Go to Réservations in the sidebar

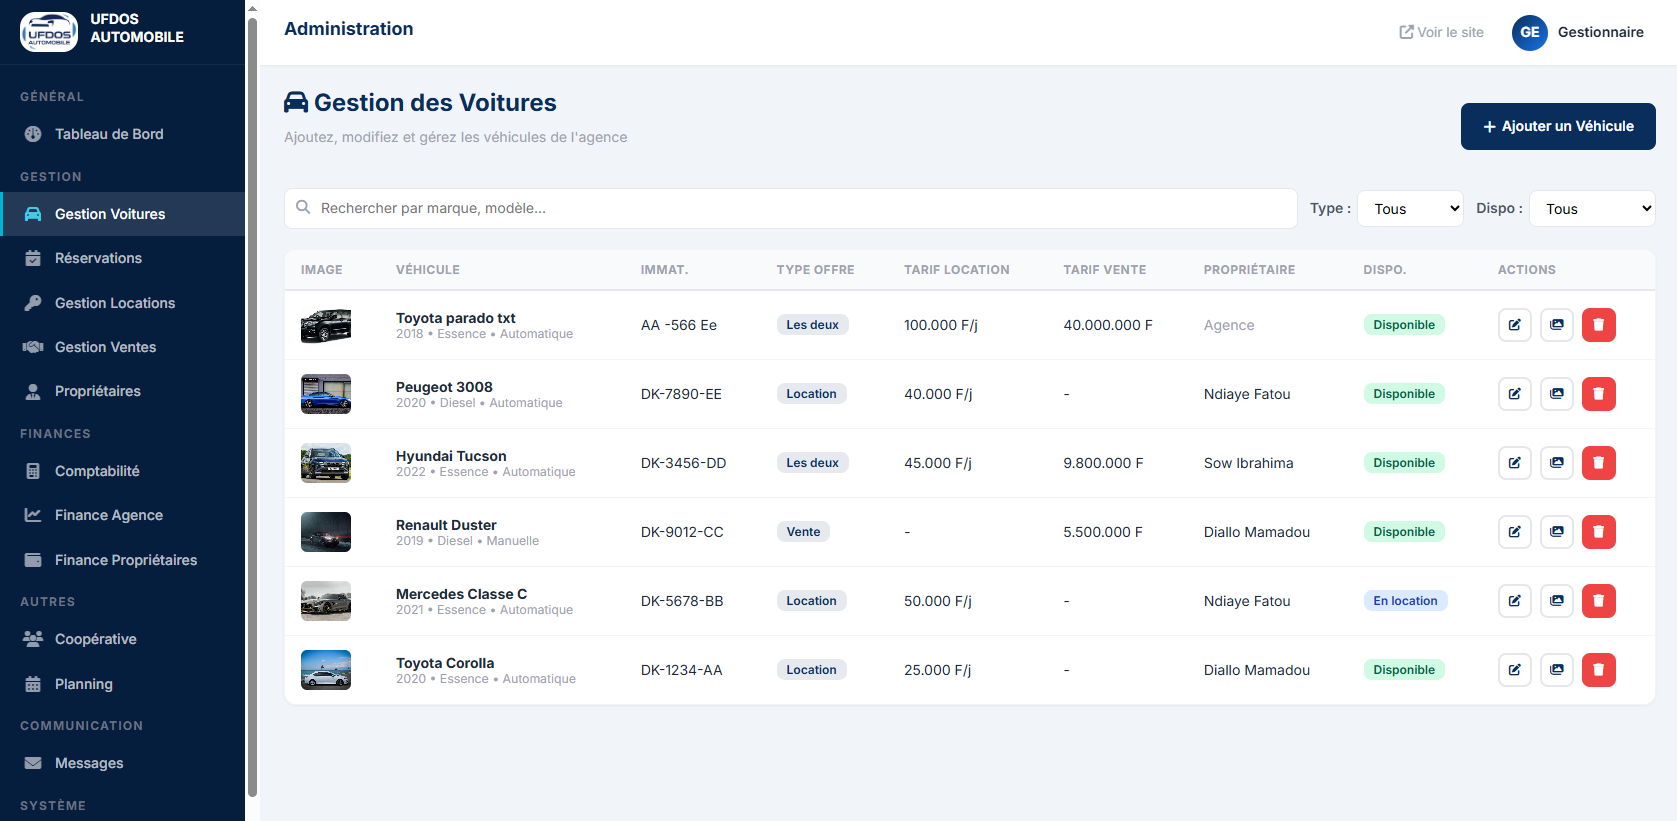click(x=98, y=258)
